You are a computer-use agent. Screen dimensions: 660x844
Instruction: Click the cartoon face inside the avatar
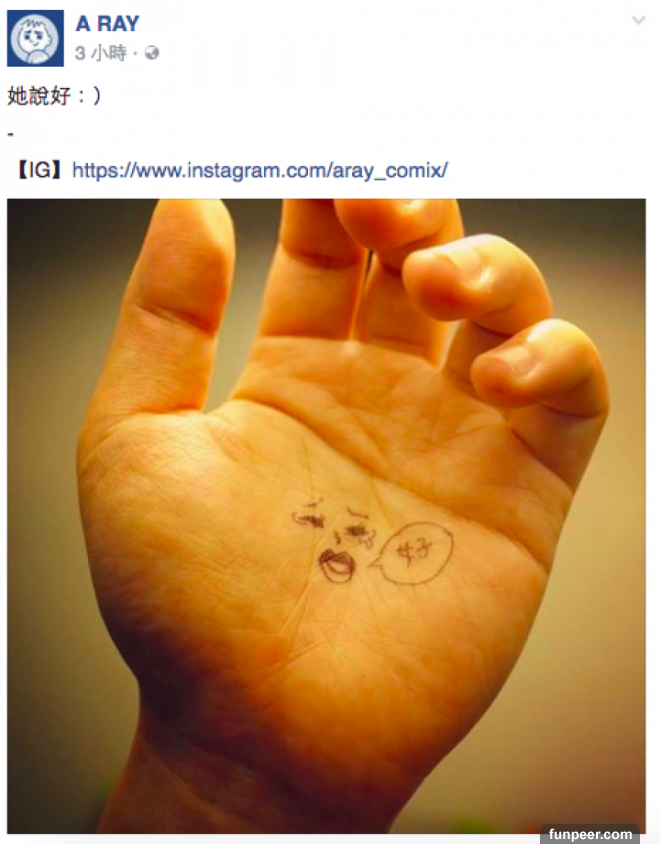coord(36,39)
